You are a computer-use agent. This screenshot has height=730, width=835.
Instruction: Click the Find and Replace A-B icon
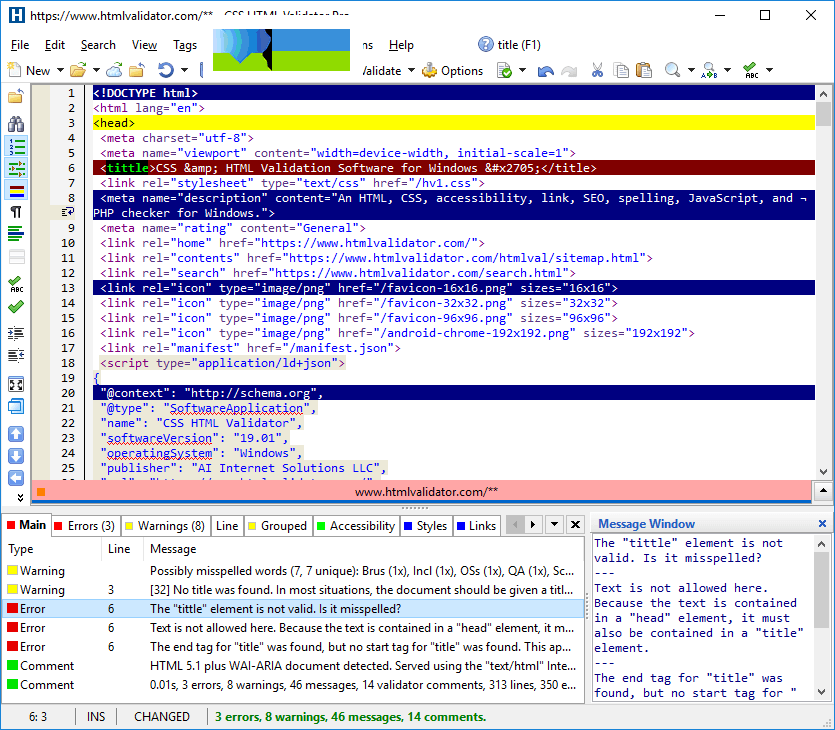click(709, 70)
